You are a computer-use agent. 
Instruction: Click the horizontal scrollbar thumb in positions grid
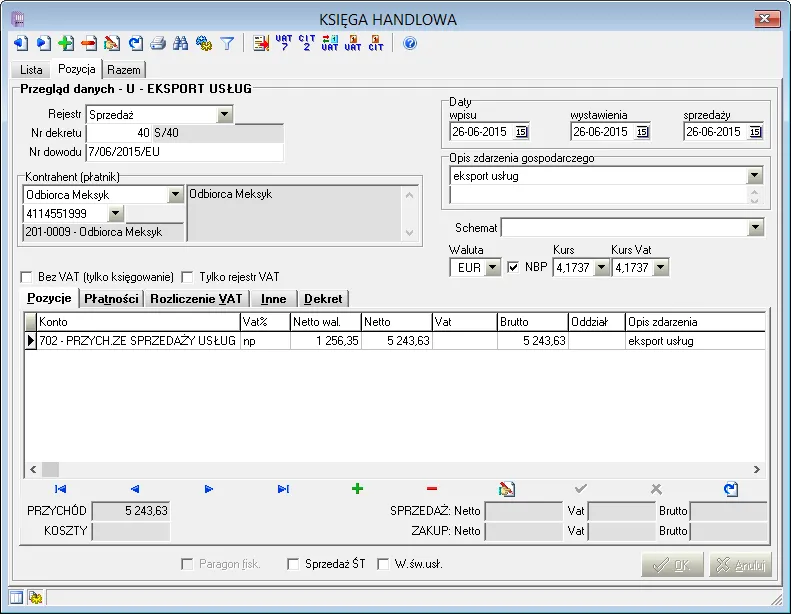click(50, 470)
